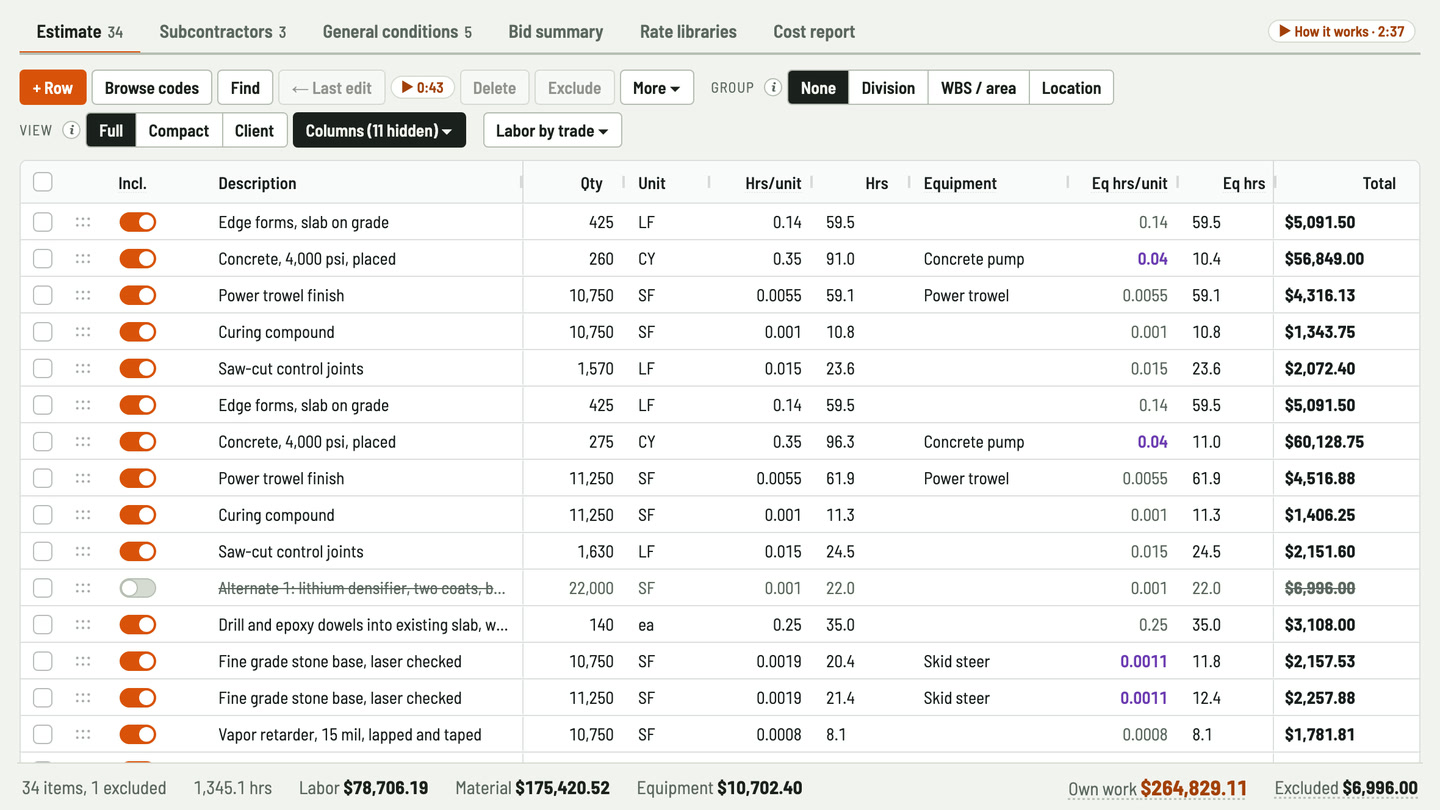
Task: Toggle Incl. switch for Edge forms first row
Action: (138, 222)
